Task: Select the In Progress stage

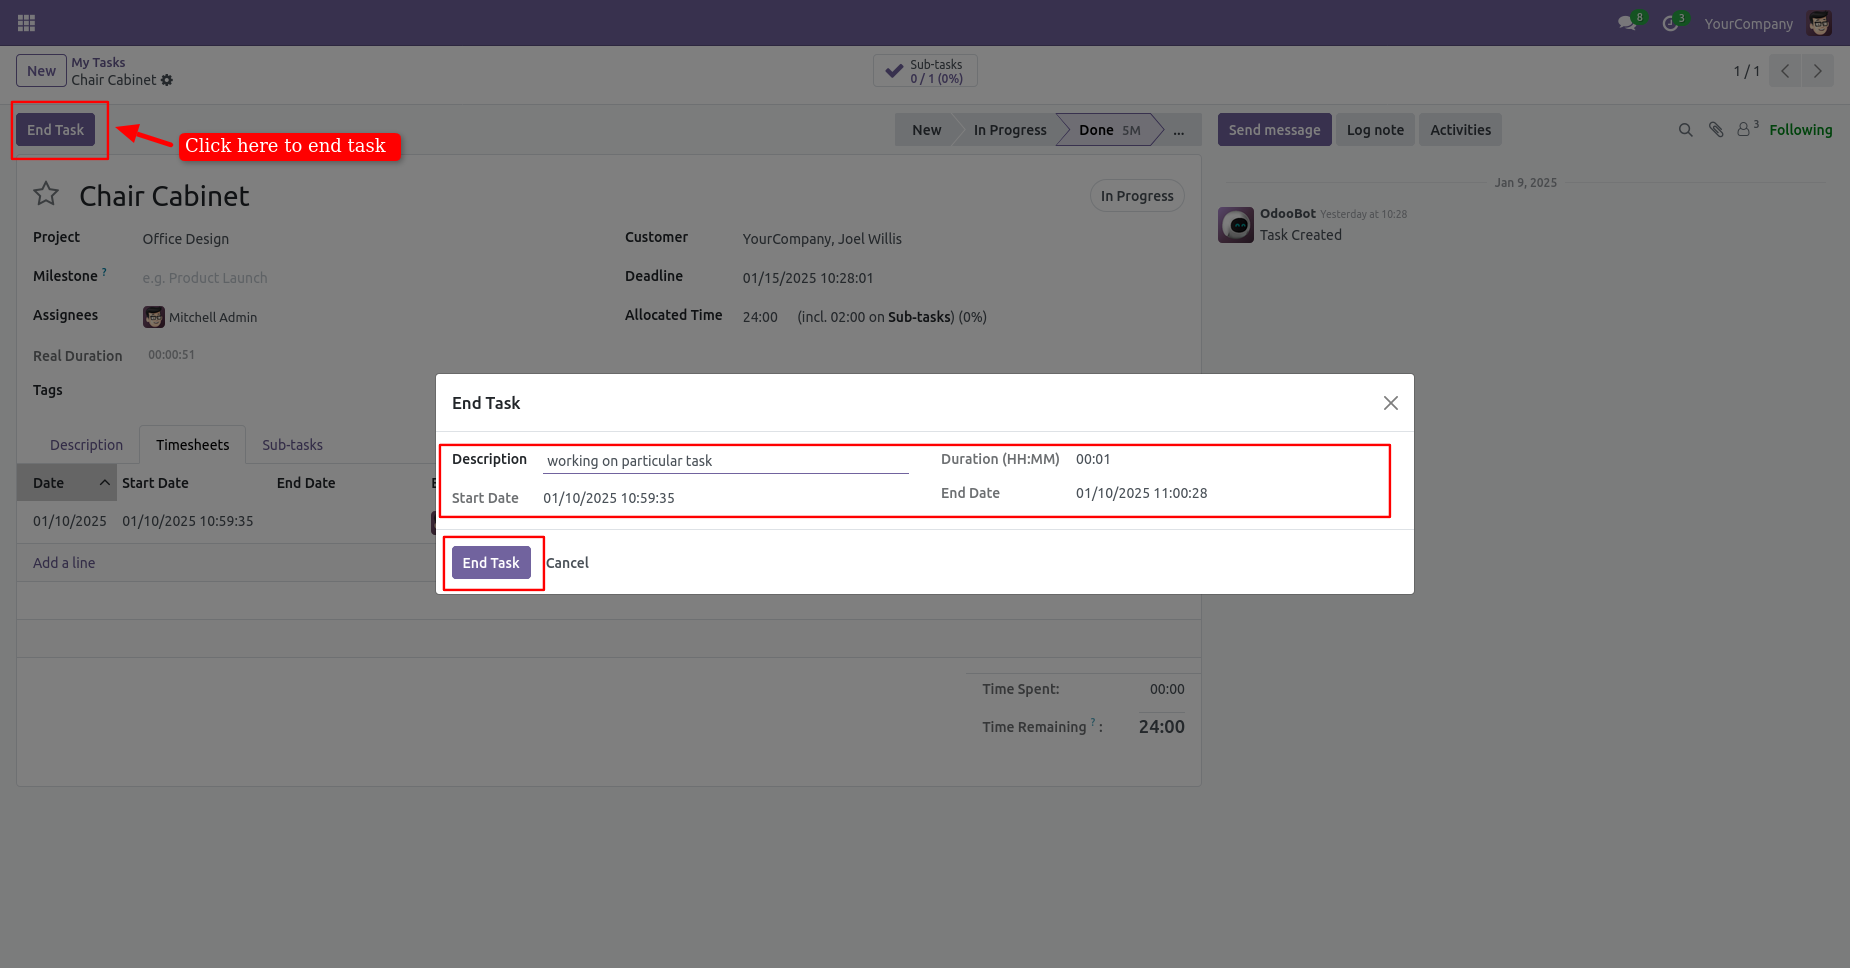Action: coord(1010,130)
